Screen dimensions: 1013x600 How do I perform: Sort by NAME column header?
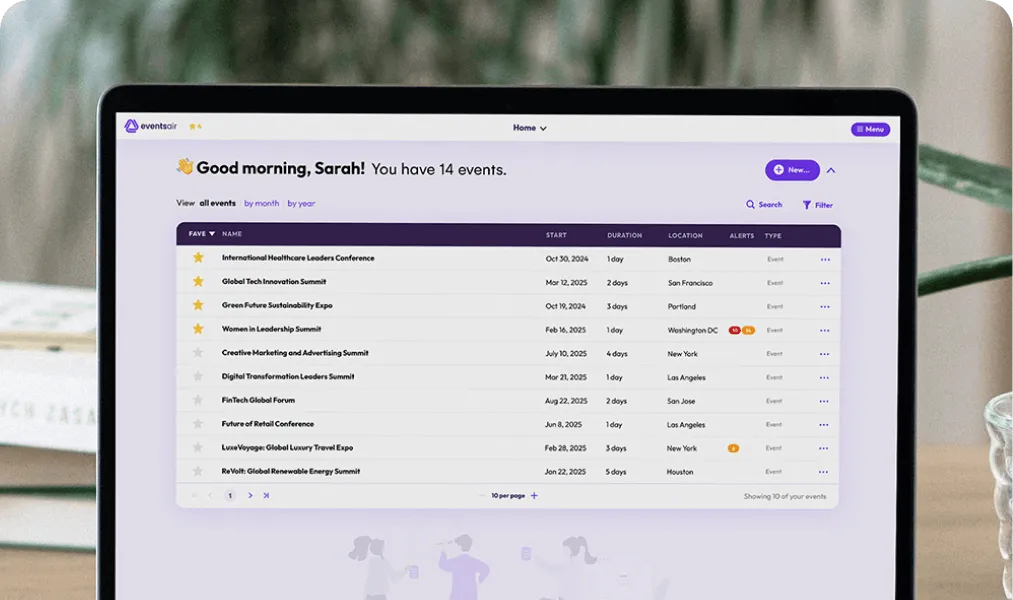(x=232, y=234)
